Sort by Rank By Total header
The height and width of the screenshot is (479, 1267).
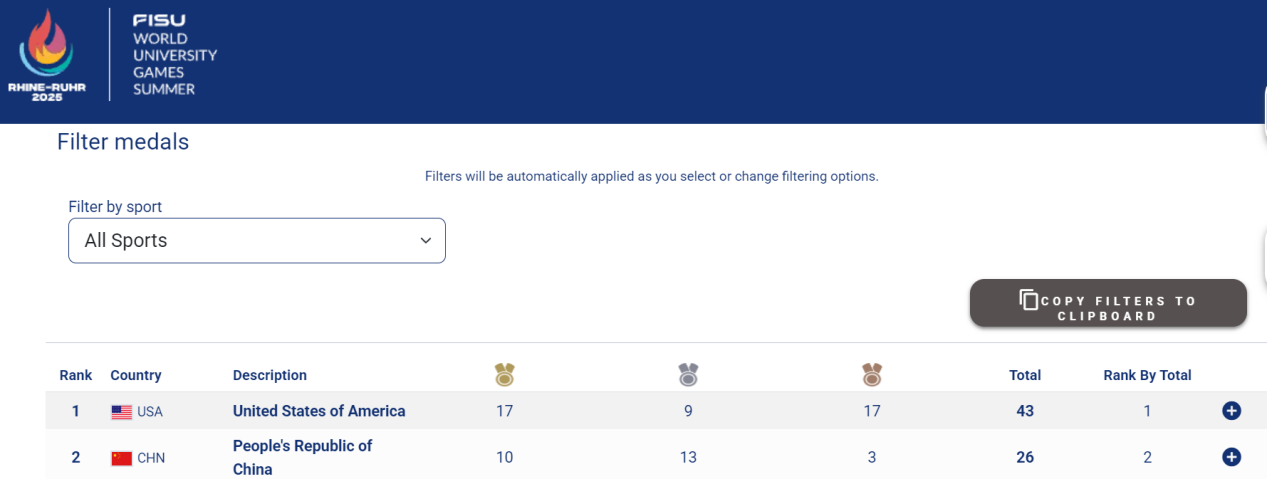point(1147,375)
